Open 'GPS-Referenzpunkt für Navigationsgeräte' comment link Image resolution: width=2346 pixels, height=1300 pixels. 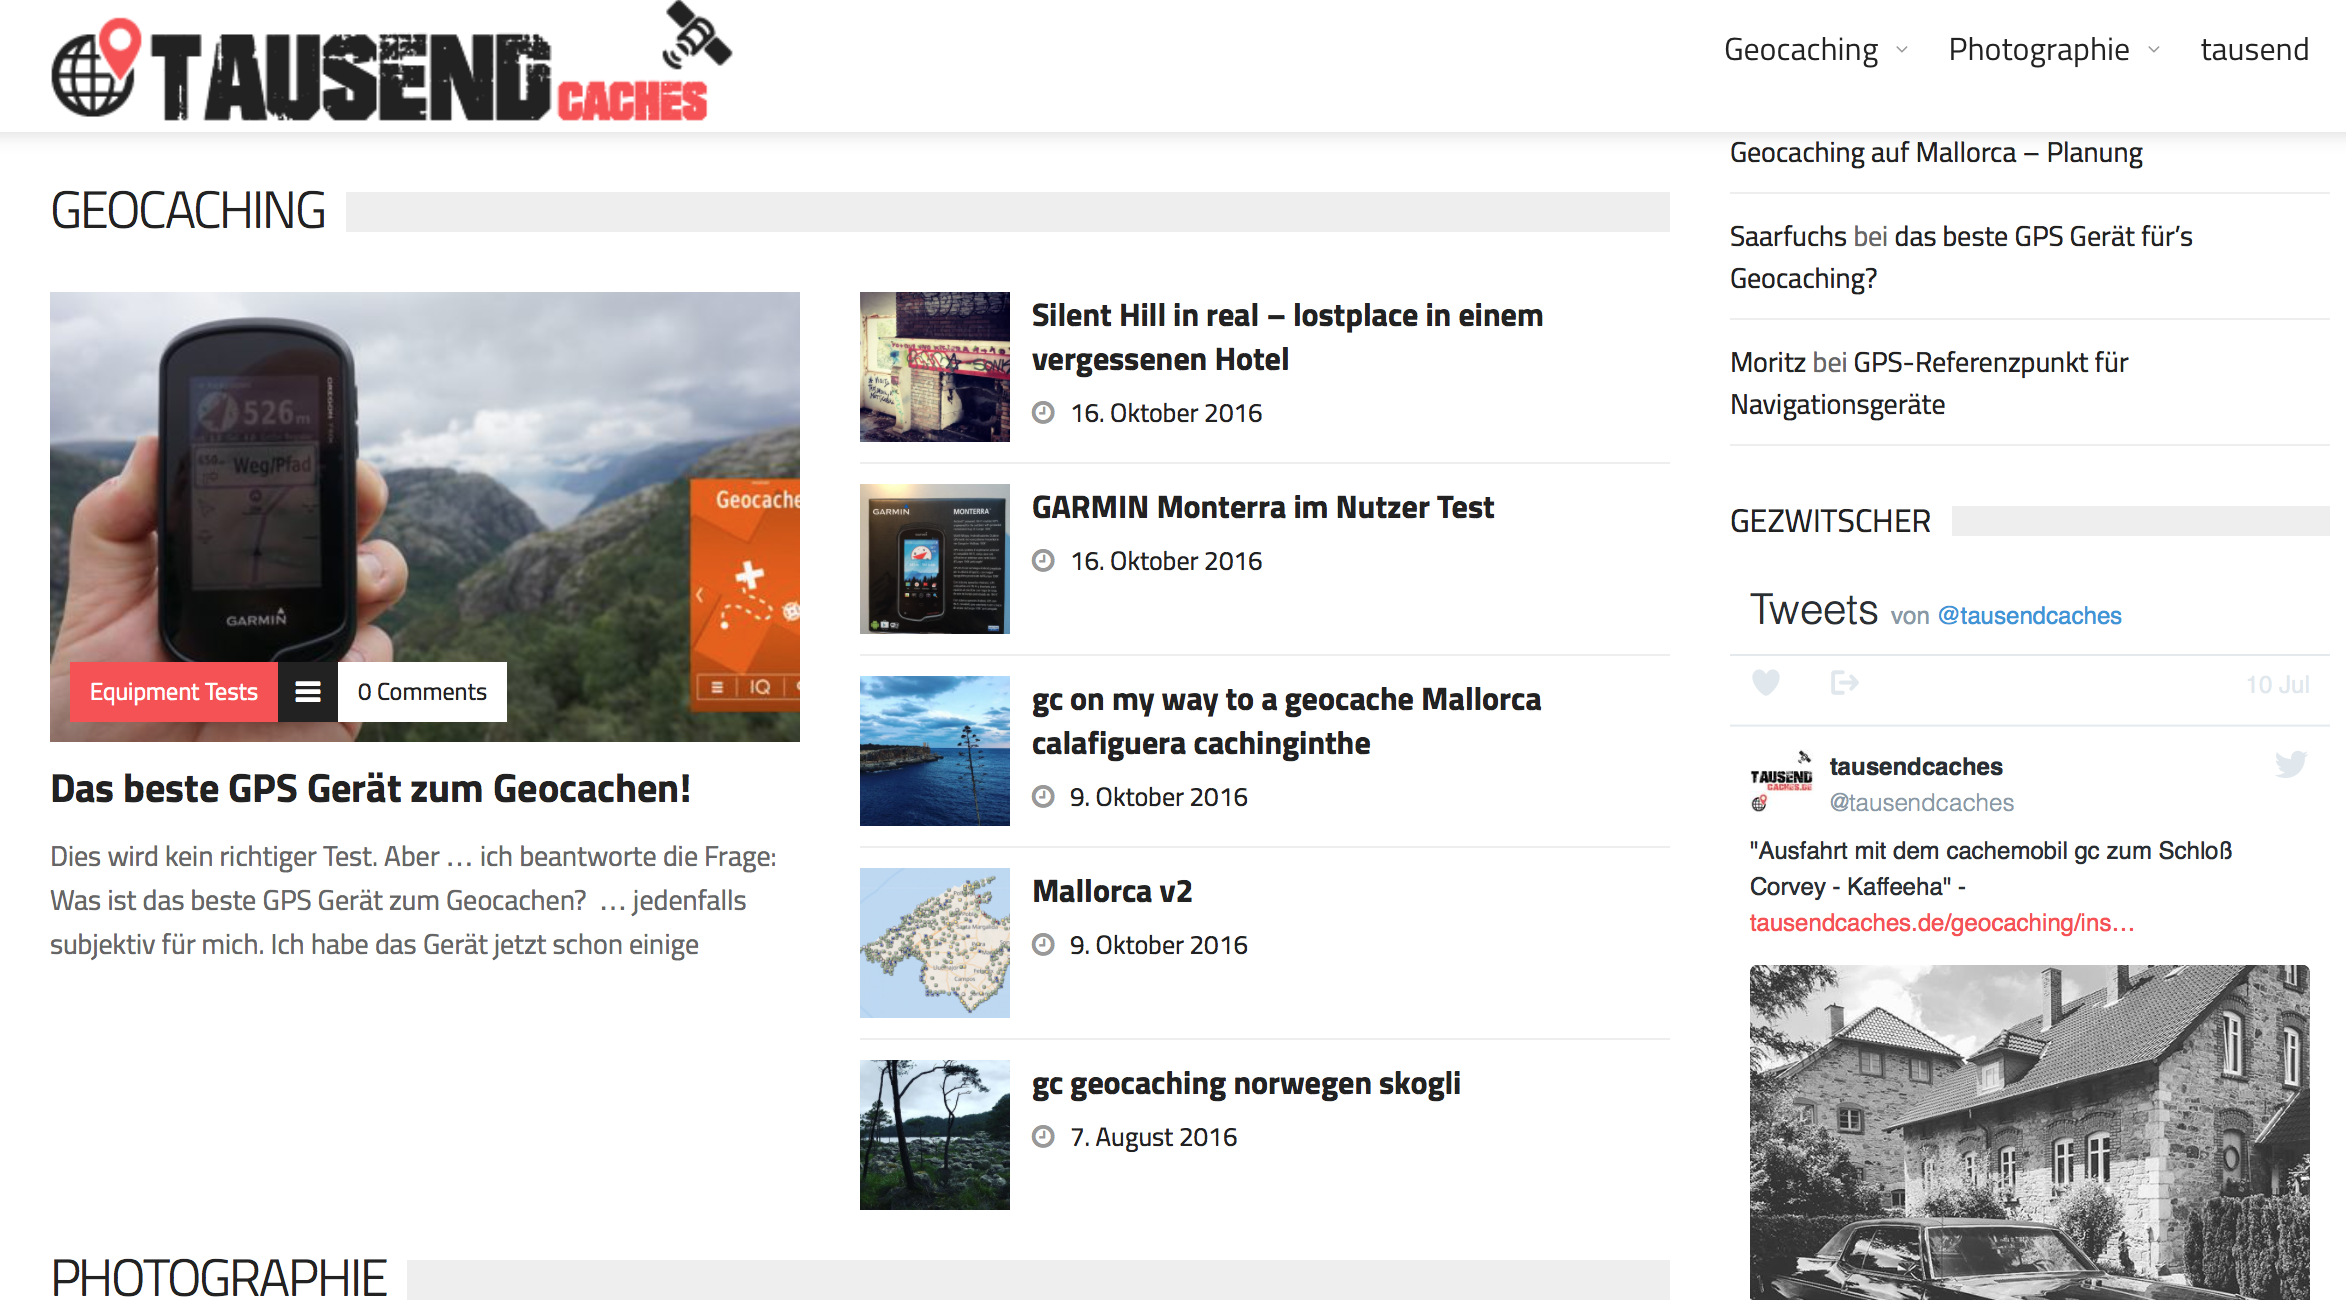pyautogui.click(x=1929, y=383)
